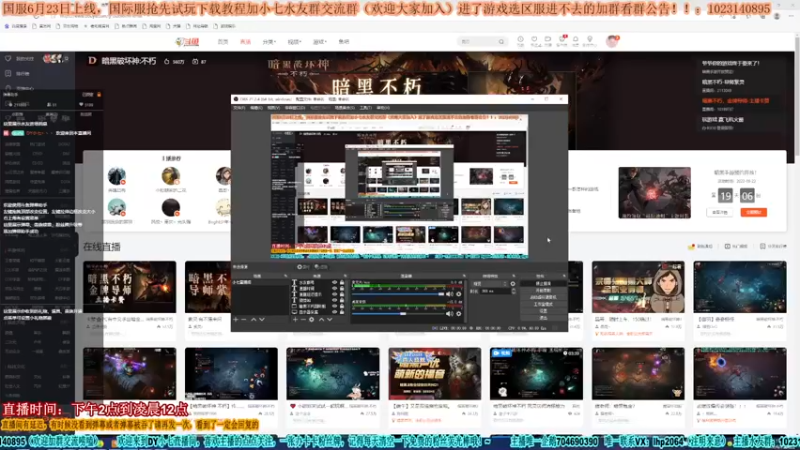Click 停止直播 stop streaming button in OBS
This screenshot has width=800, height=450.
(x=543, y=283)
